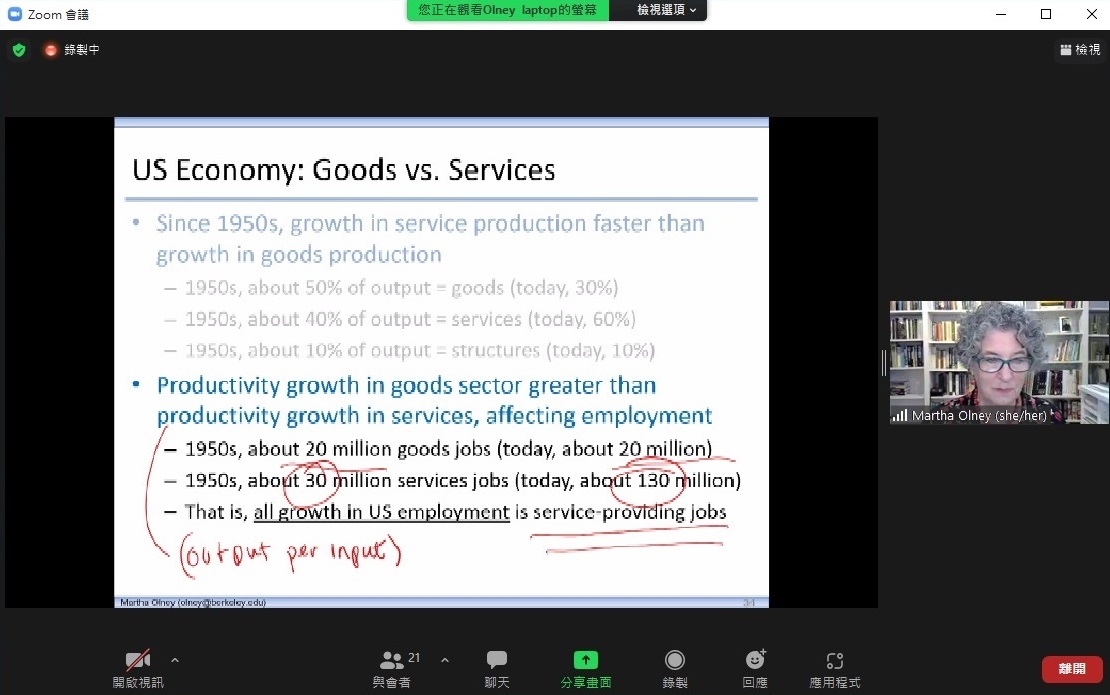The image size is (1110, 695).
Task: Open the 與會者 participants panel
Action: tap(391, 661)
